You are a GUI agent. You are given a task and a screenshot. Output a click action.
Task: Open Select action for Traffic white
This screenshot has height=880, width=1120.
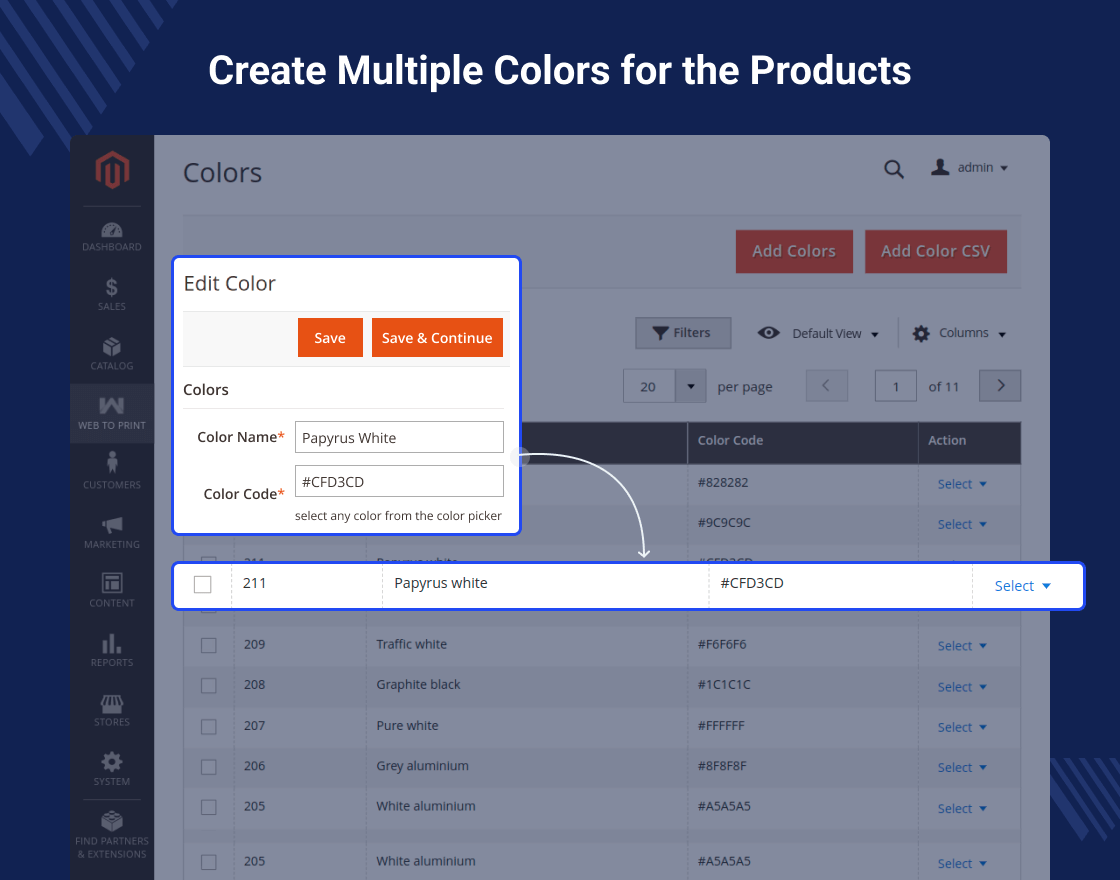click(x=961, y=646)
